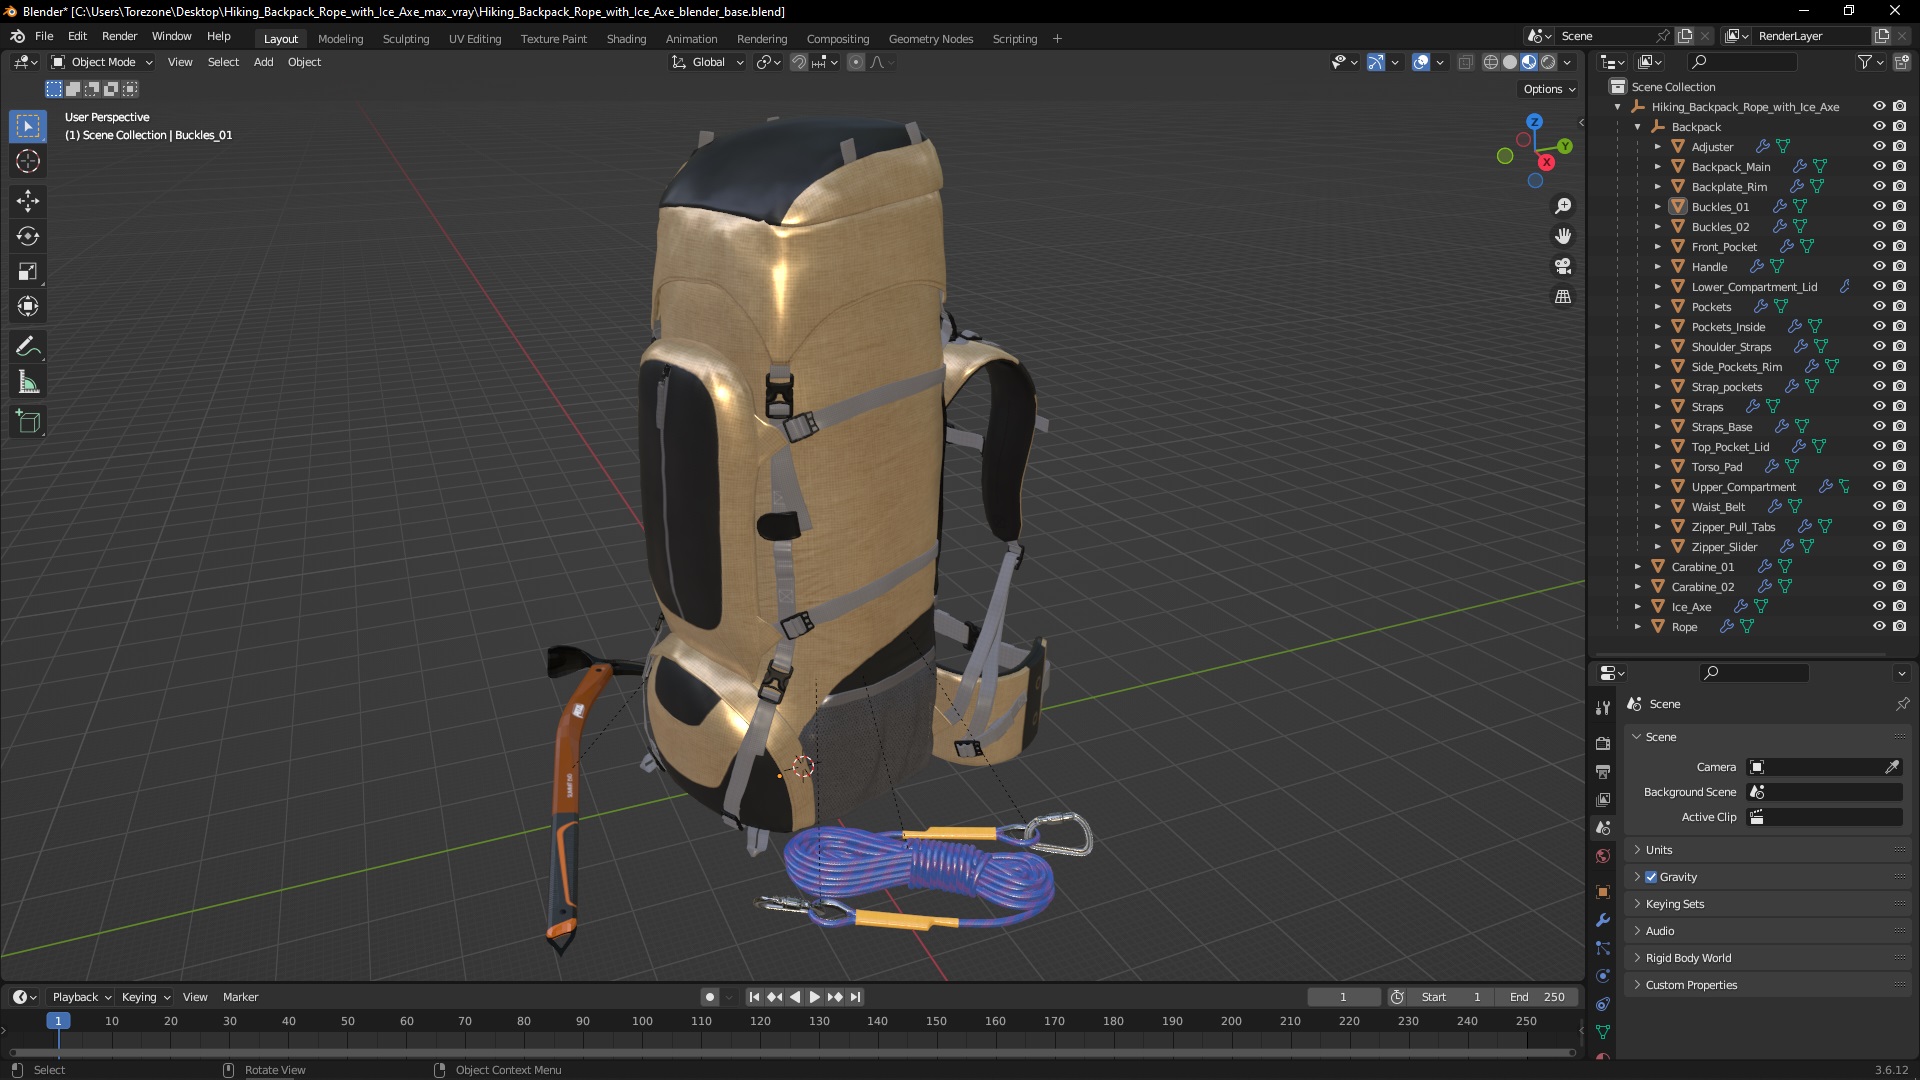Switch to wireframe viewport shading
The image size is (1920, 1080).
(1491, 62)
